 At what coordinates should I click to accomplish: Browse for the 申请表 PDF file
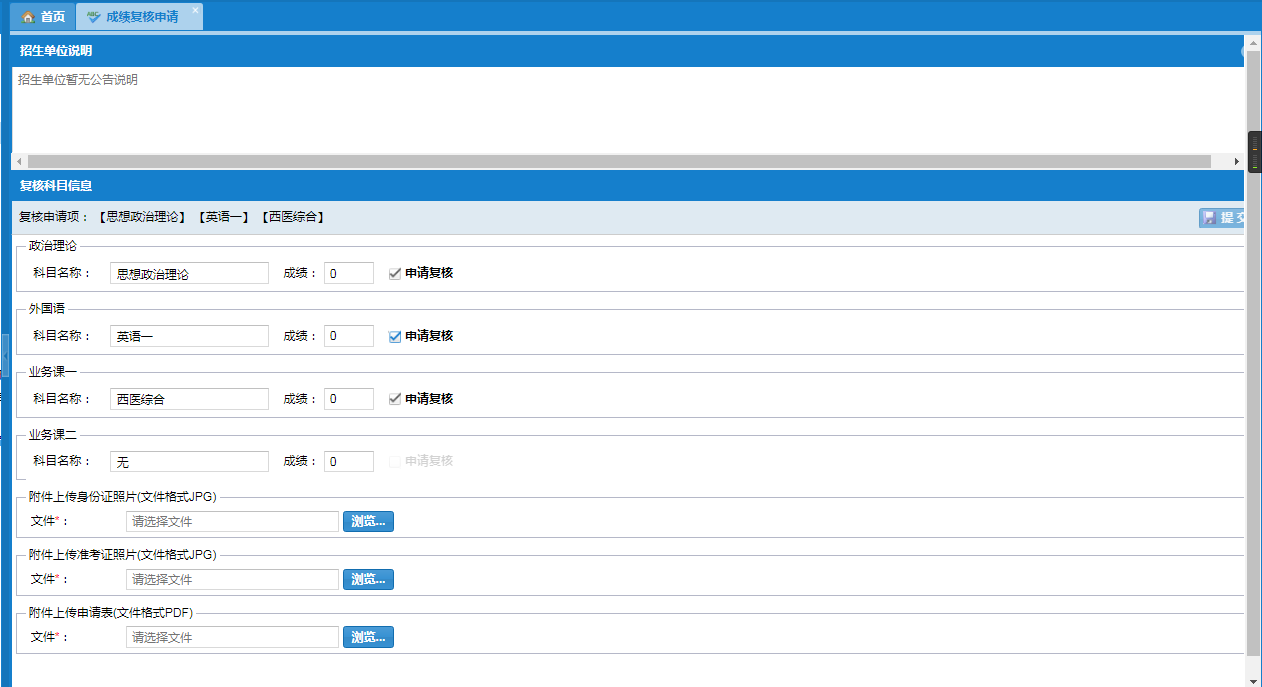click(368, 637)
